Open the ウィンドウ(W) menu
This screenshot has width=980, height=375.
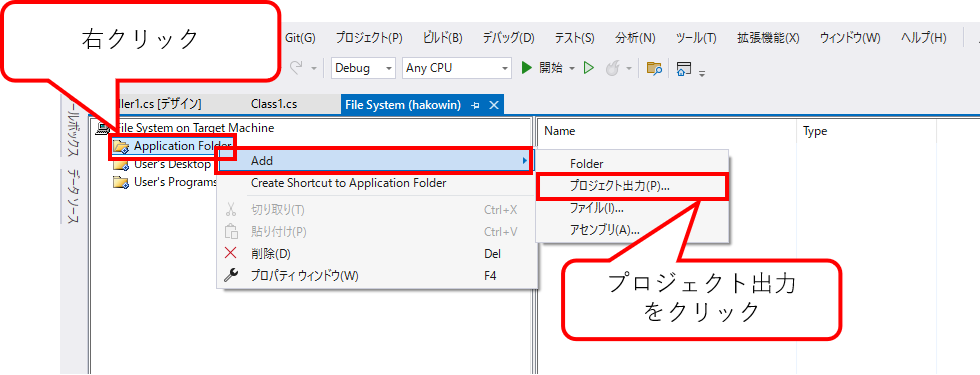(x=850, y=38)
